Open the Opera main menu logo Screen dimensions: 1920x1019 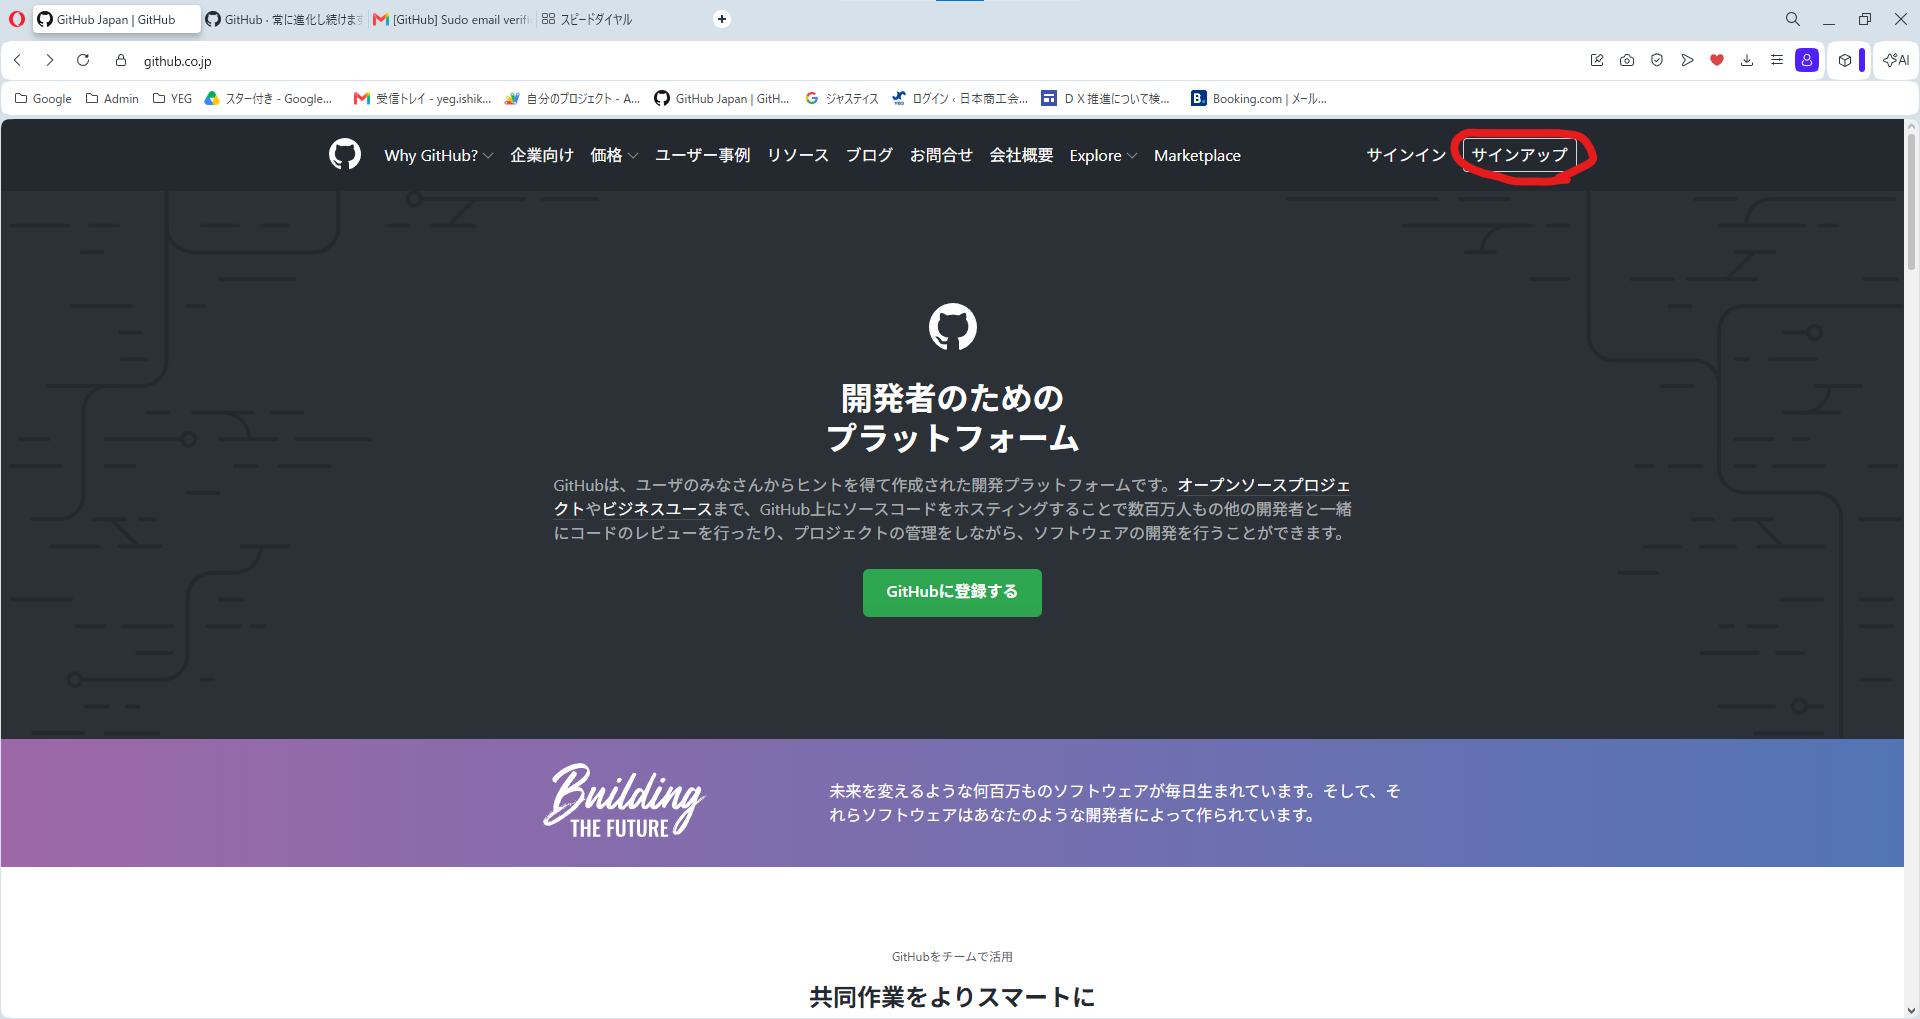16,19
